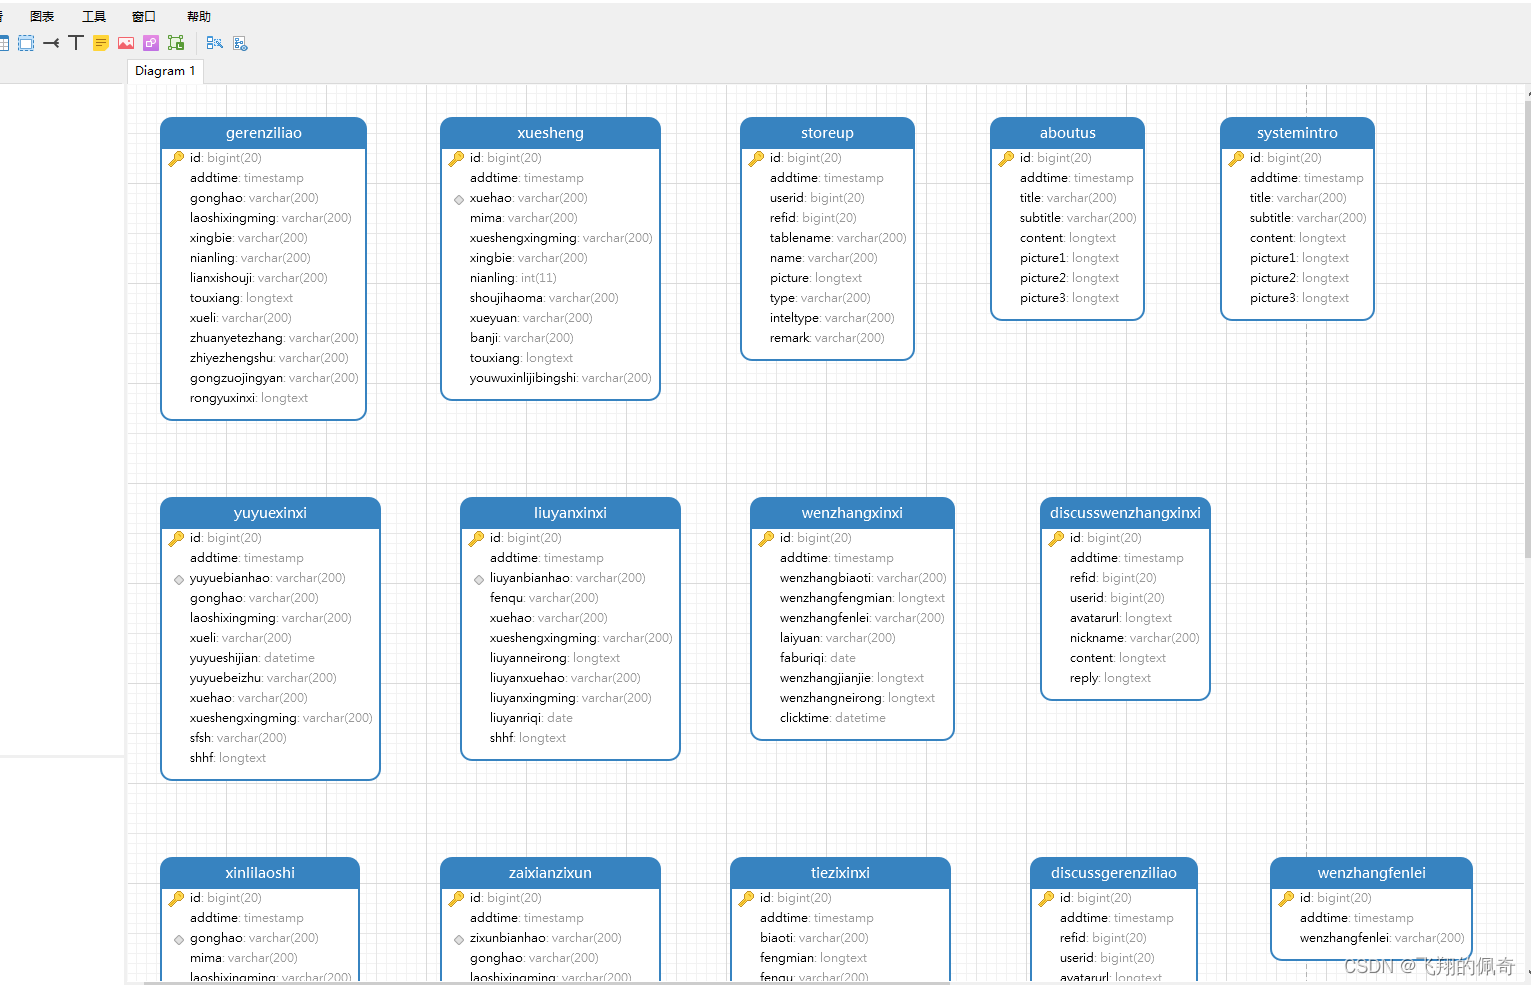
Task: Switch to the Diagram 1 tab
Action: coord(164,70)
